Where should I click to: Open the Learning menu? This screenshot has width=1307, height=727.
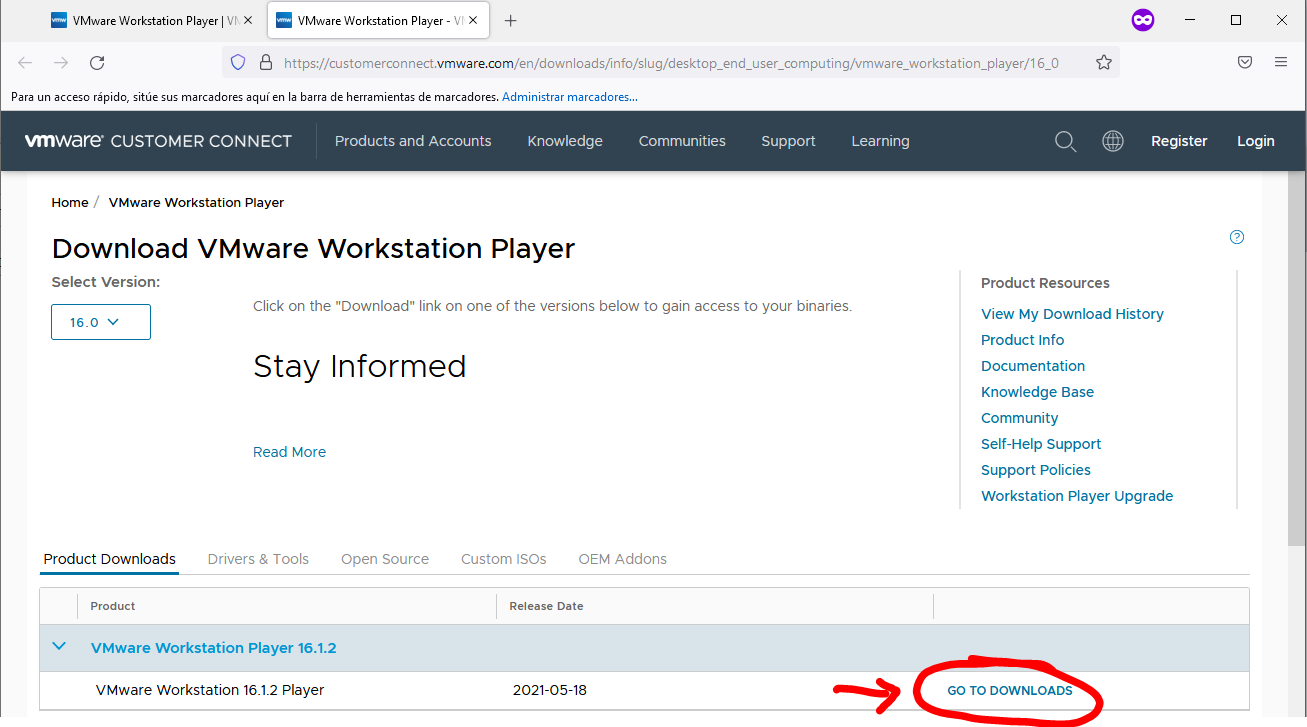pos(880,141)
